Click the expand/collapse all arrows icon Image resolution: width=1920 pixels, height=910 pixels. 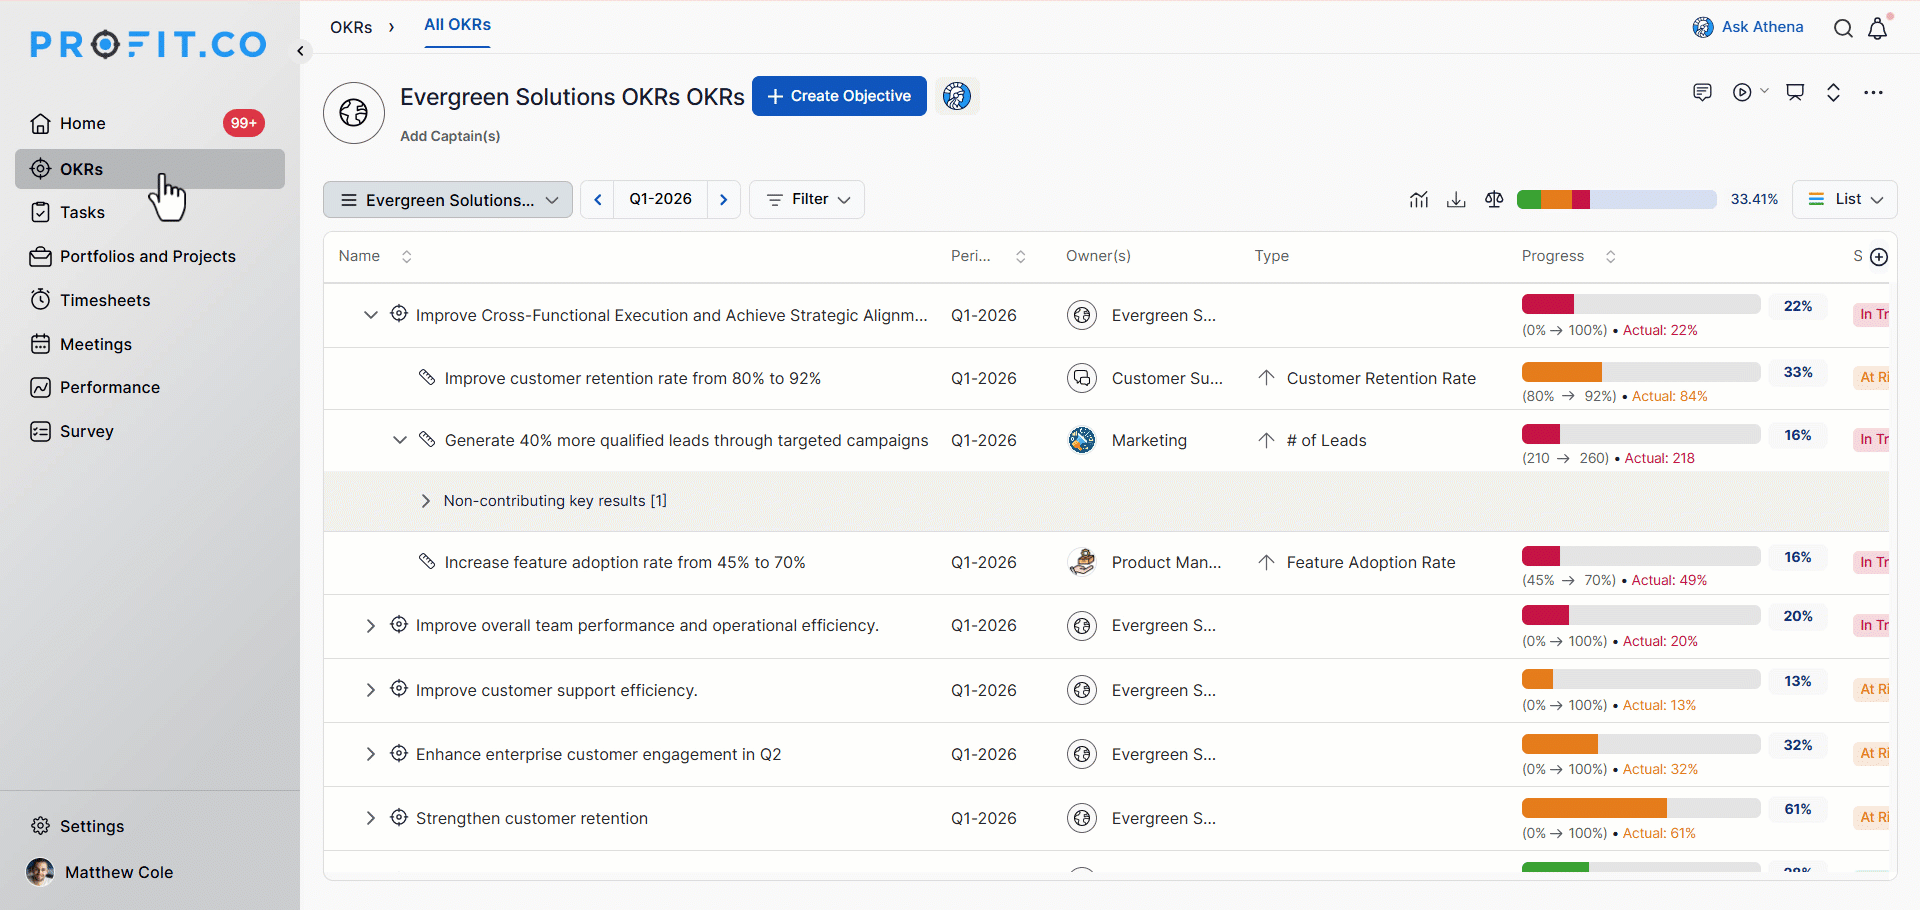point(1833,93)
